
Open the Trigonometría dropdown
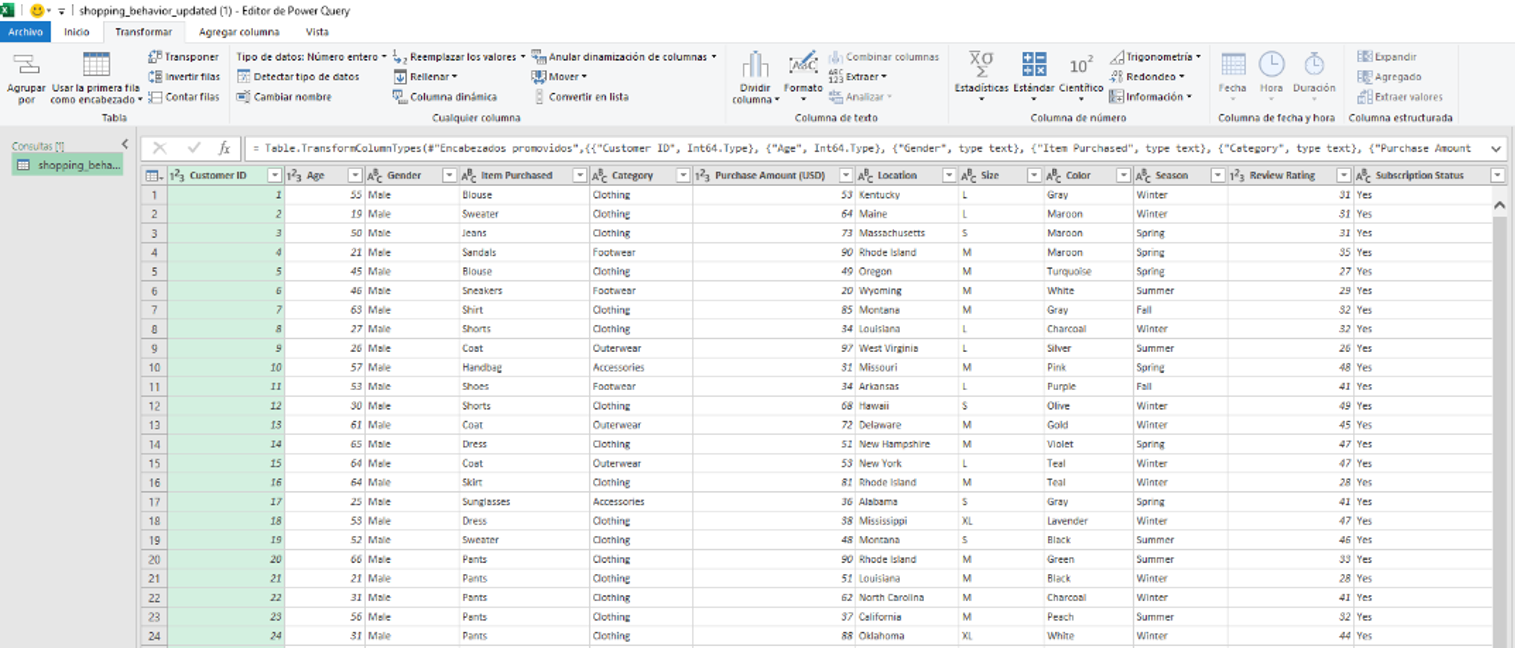click(x=1156, y=57)
